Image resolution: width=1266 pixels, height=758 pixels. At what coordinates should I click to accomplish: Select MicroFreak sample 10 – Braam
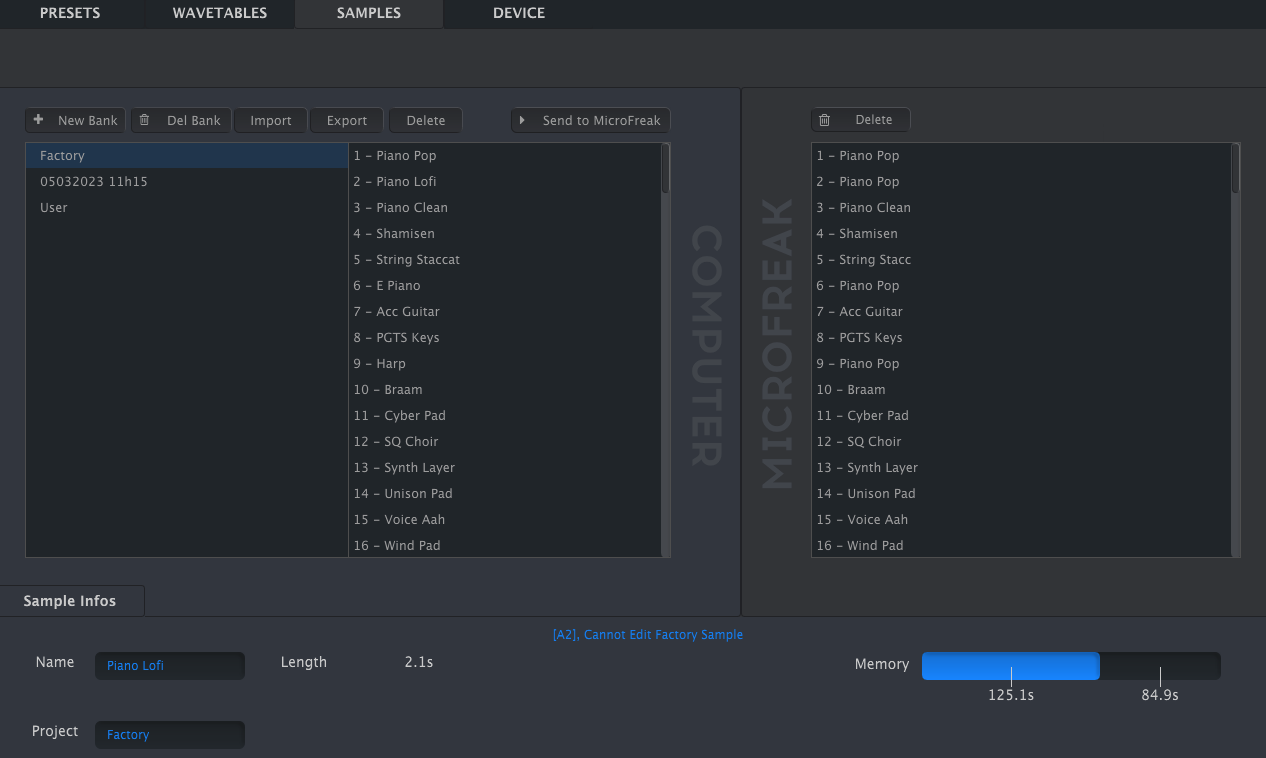tap(1021, 389)
